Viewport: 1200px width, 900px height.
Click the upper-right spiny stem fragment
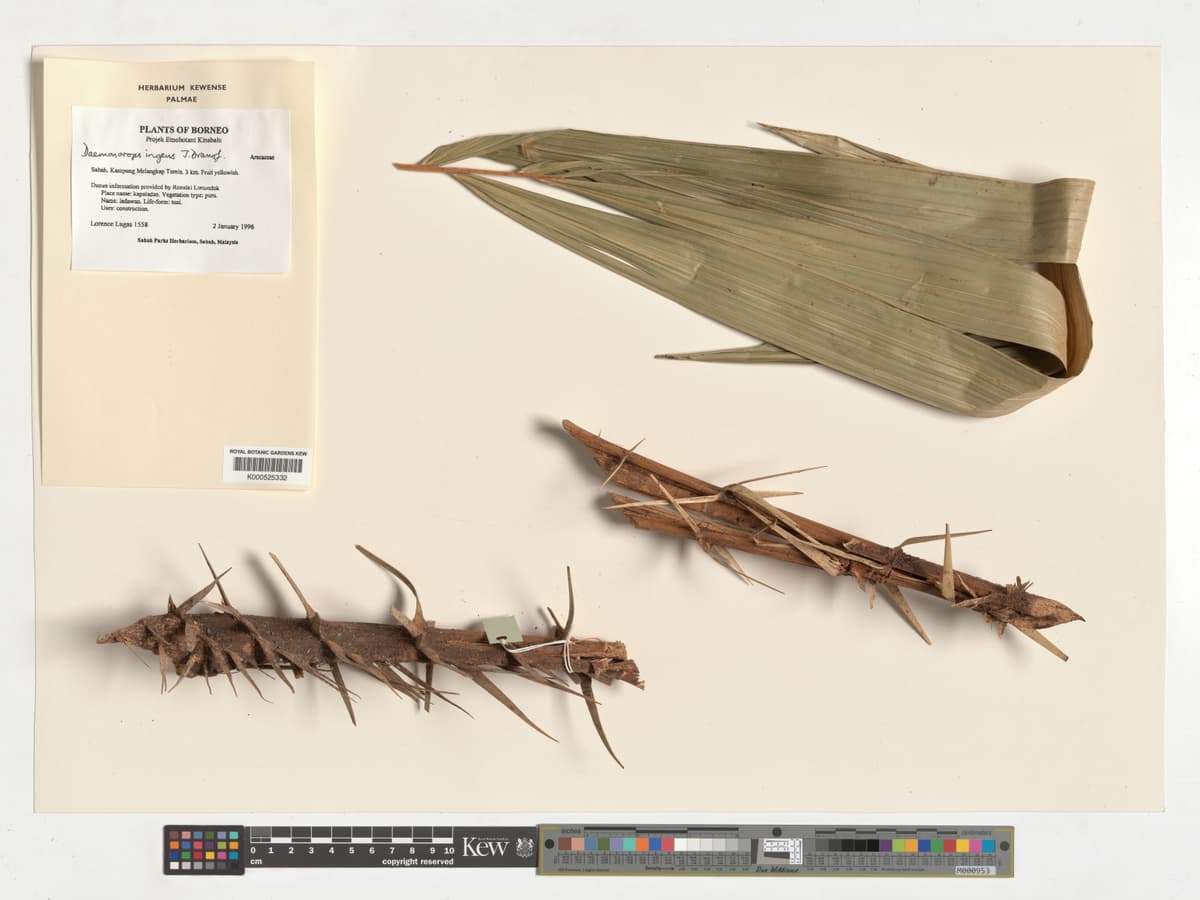click(x=820, y=540)
